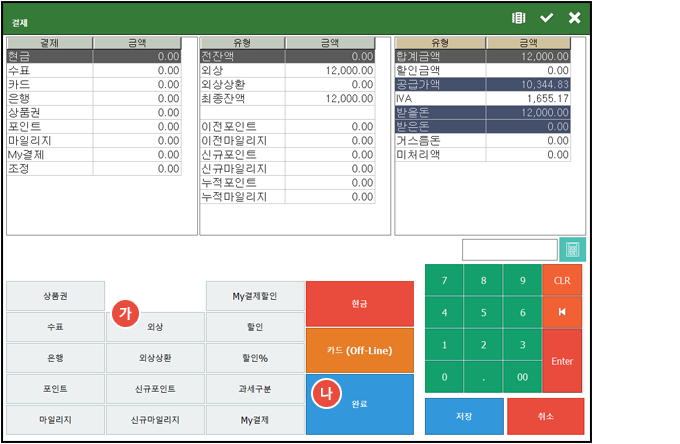Image resolution: width=680 pixels, height=444 pixels.
Task: Select the 조정 row in payment table
Action: pyautogui.click(x=94, y=169)
